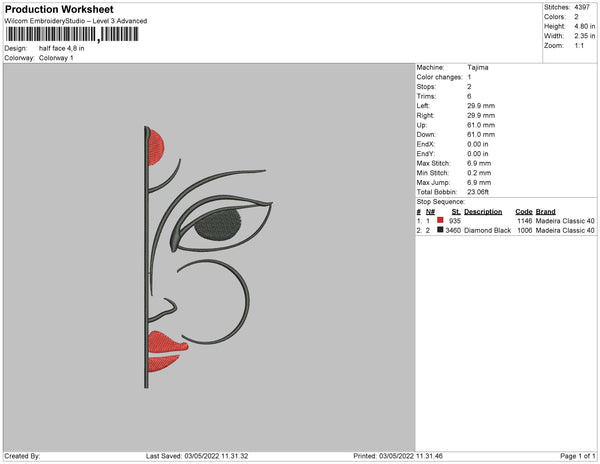Image resolution: width=600 pixels, height=464 pixels.
Task: Click the Colors value 2
Action: click(576, 17)
